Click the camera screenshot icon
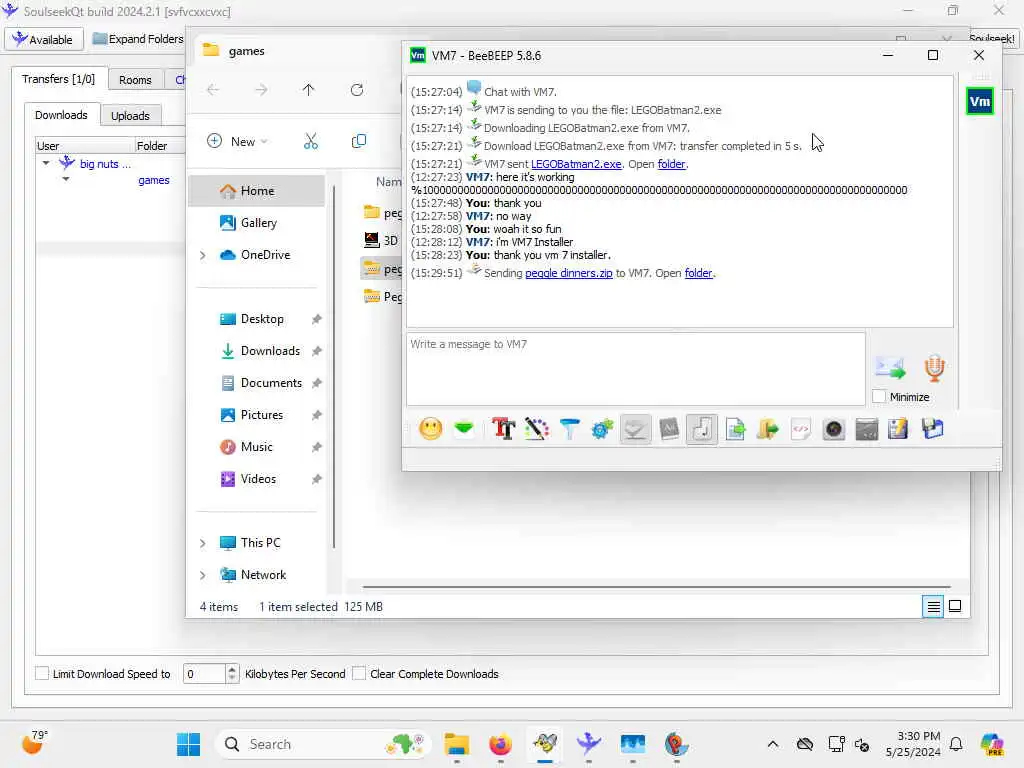This screenshot has width=1024, height=768. [834, 429]
